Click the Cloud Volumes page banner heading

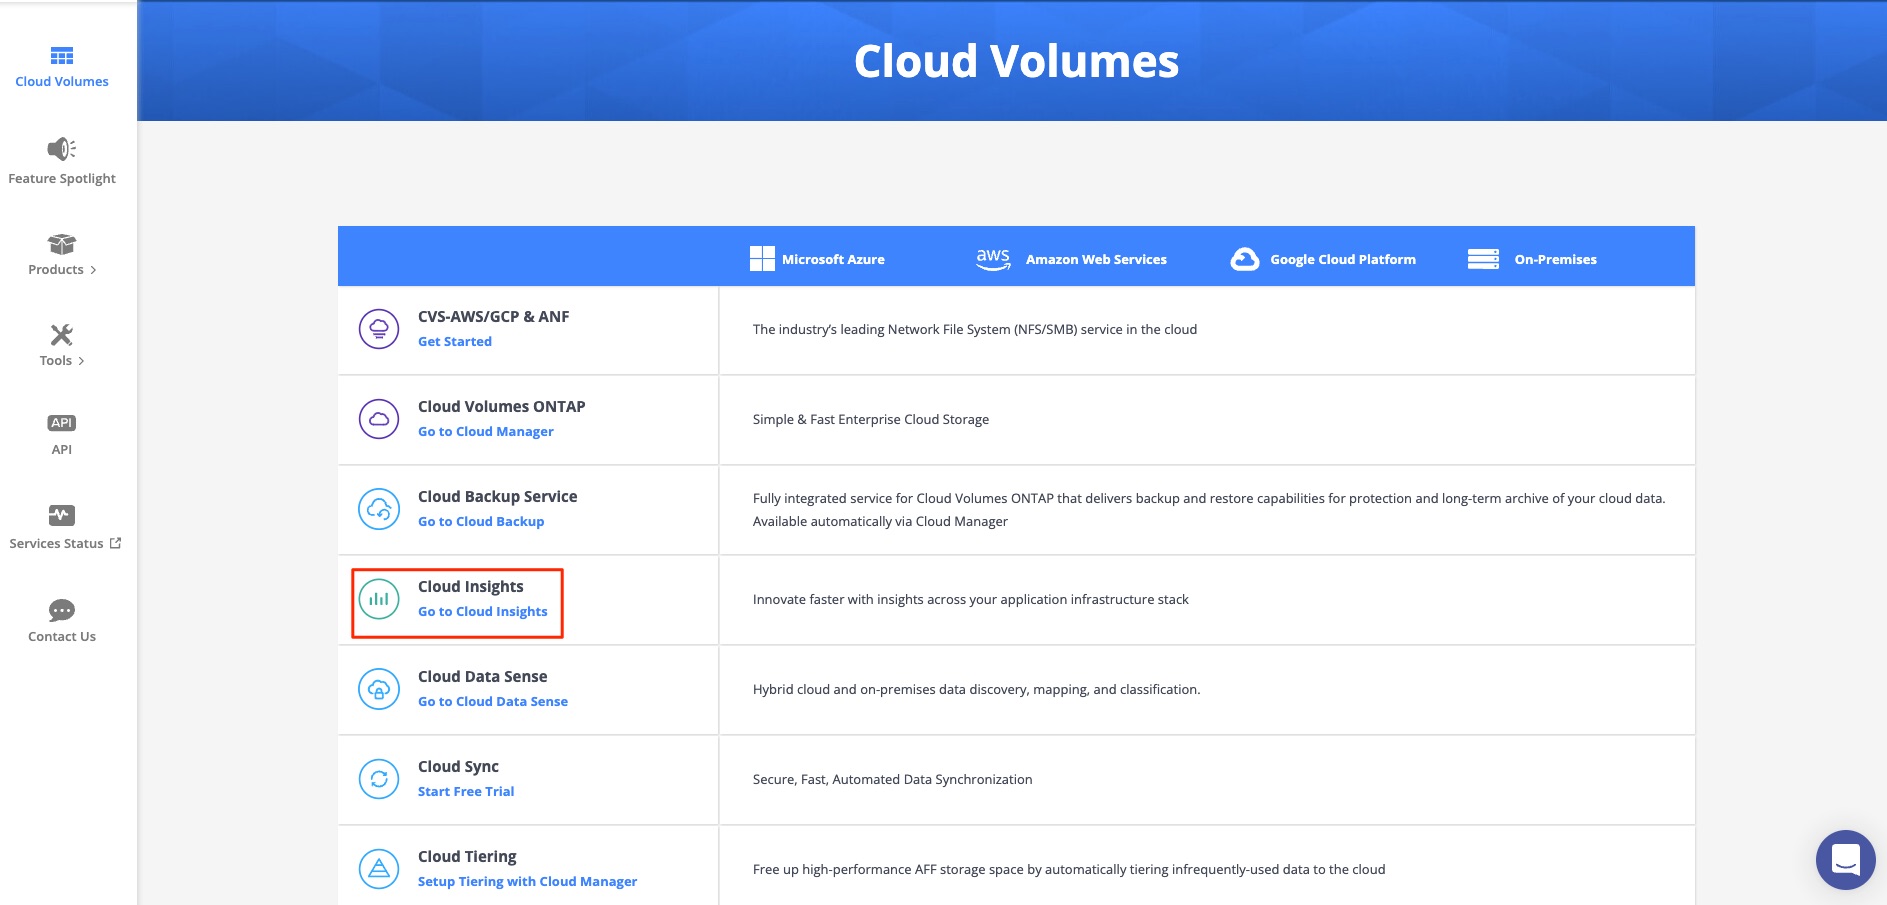click(1016, 61)
